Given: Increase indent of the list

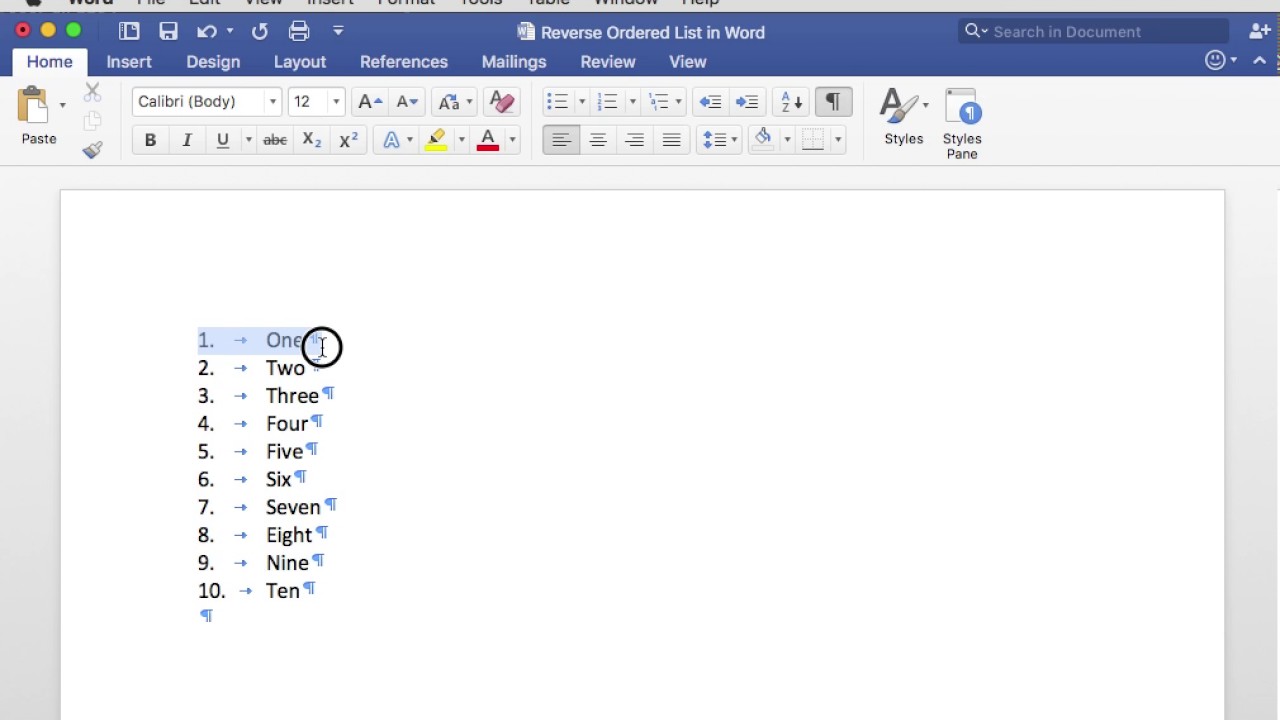Looking at the screenshot, I should tap(746, 102).
